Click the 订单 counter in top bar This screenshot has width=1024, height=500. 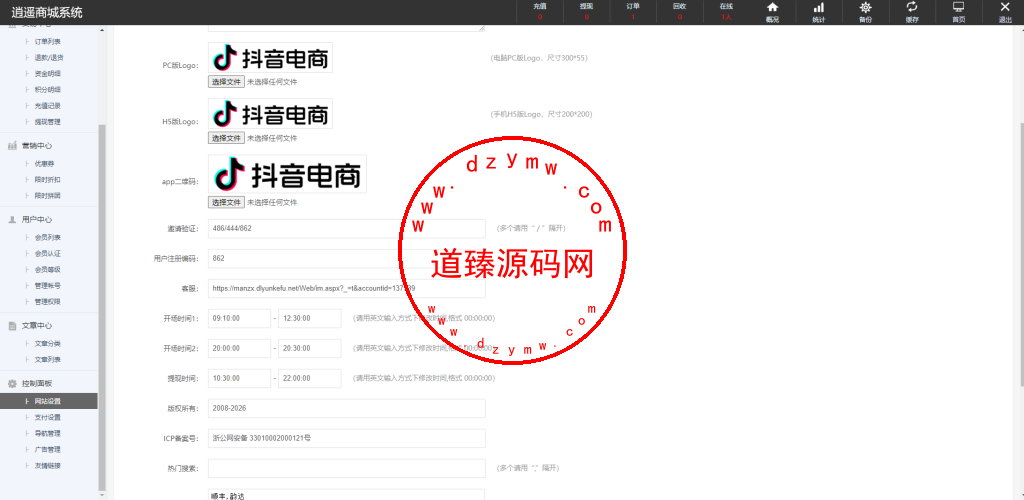(633, 11)
